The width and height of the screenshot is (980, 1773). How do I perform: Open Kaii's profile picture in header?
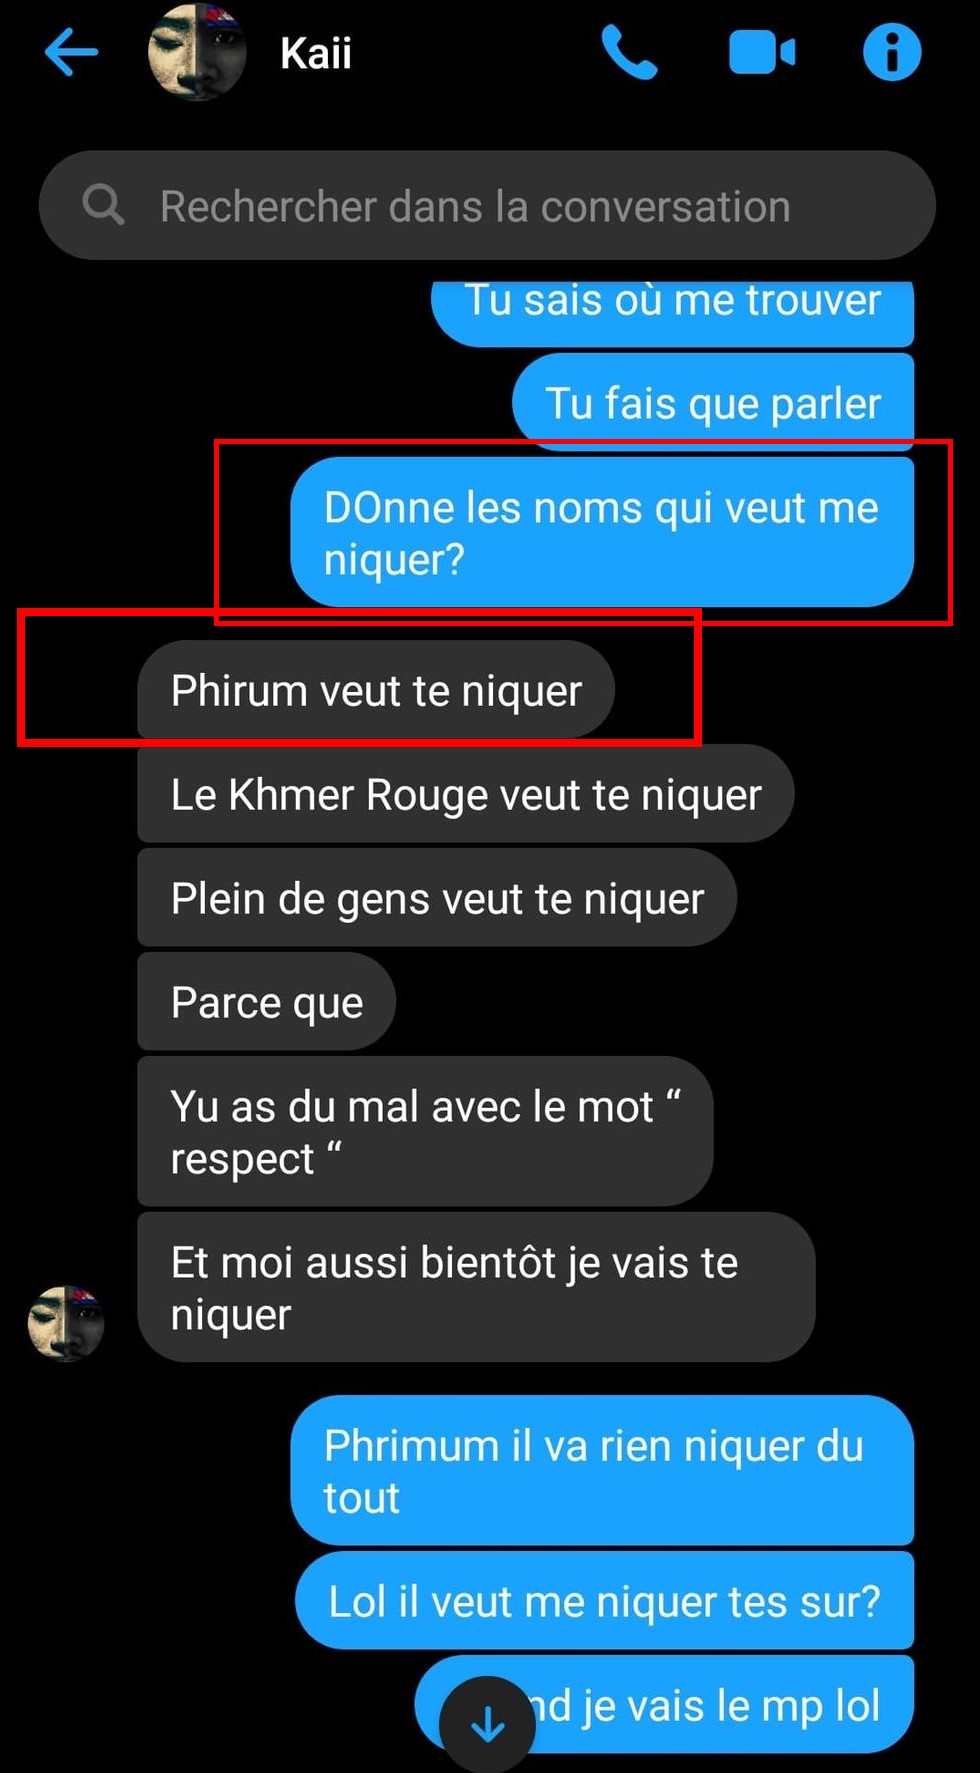[197, 52]
